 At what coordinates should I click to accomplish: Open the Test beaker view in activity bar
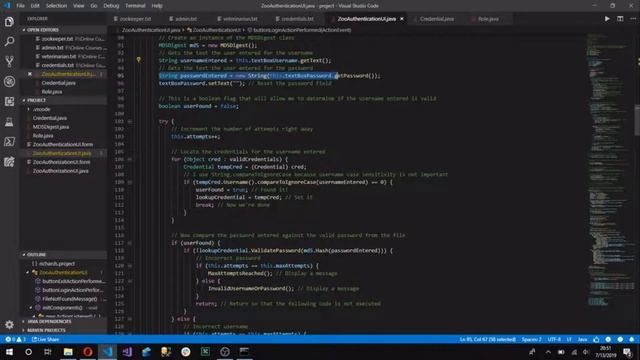(9, 121)
